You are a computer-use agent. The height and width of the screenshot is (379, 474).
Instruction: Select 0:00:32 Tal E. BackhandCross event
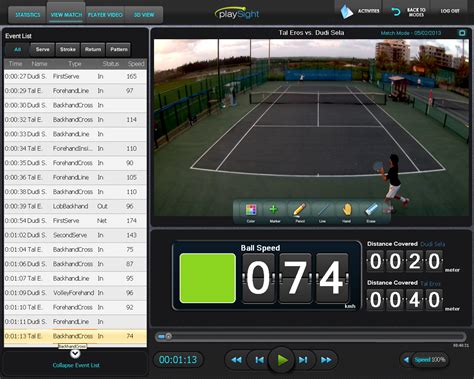pos(75,120)
